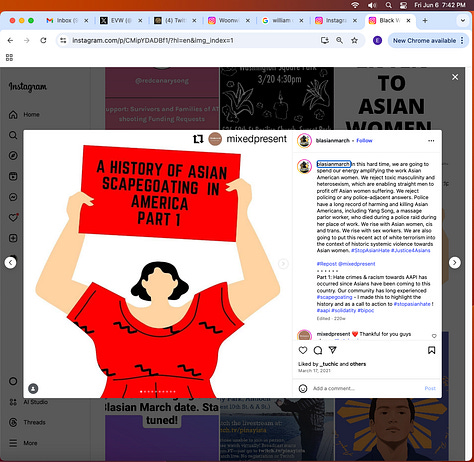Open a new browser tab

(x=425, y=20)
